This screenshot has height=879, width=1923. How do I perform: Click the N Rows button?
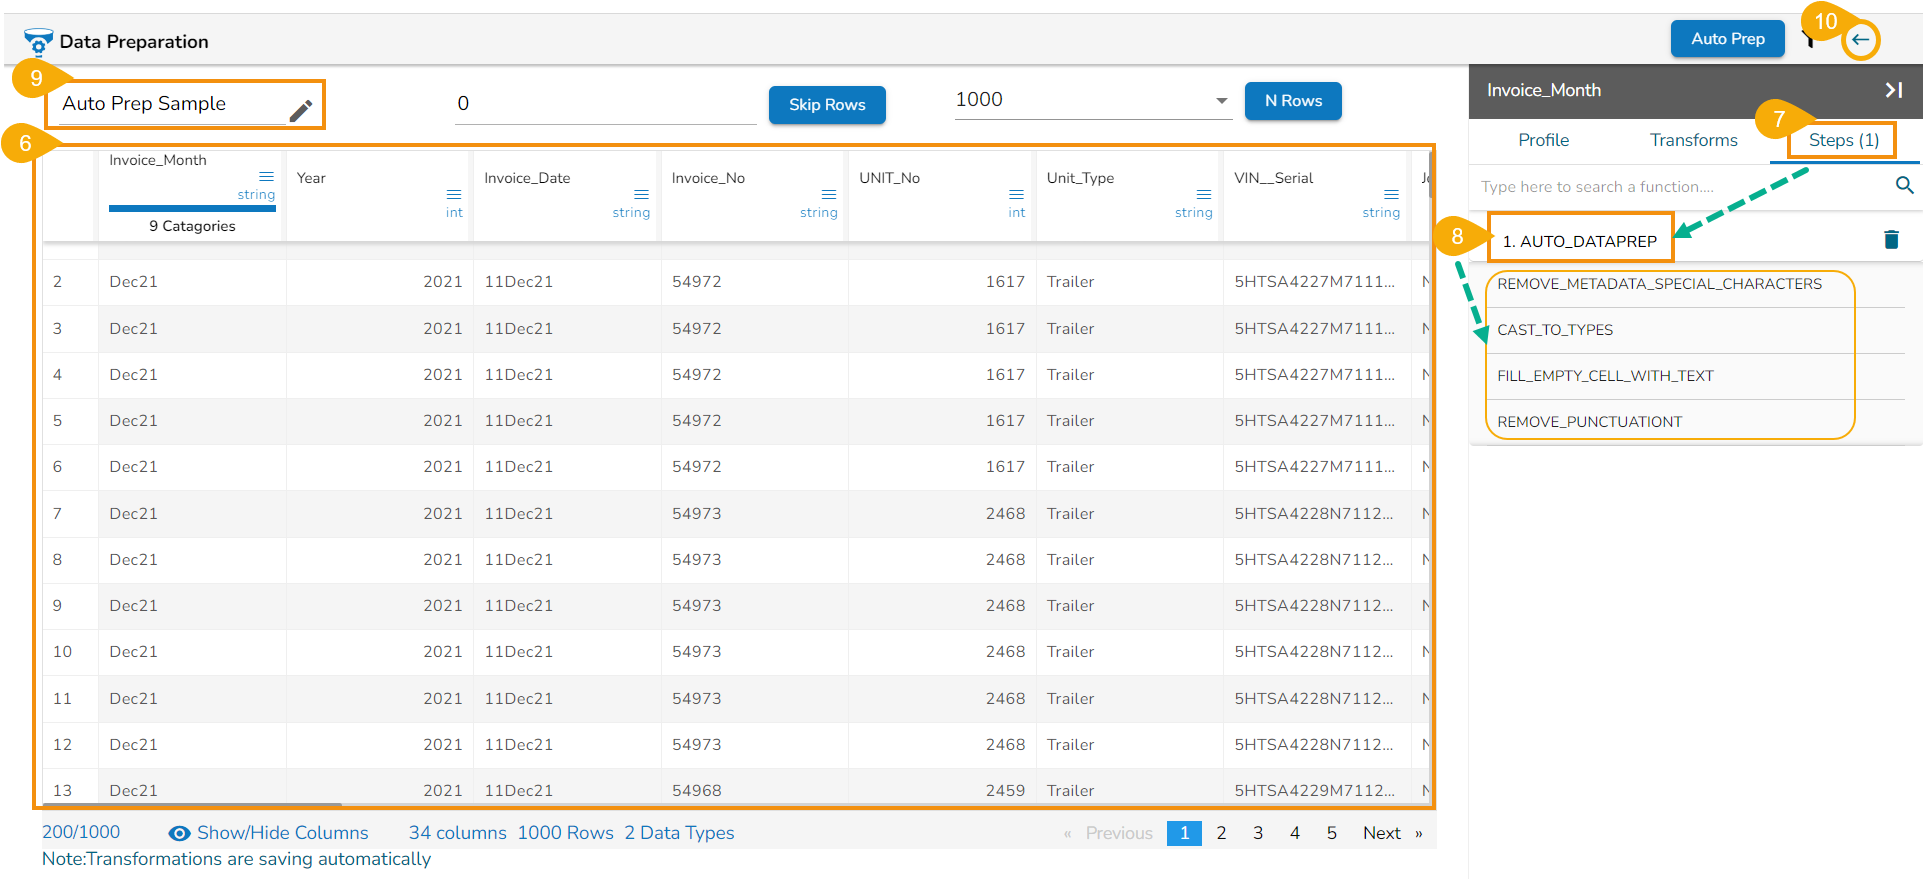[1292, 101]
